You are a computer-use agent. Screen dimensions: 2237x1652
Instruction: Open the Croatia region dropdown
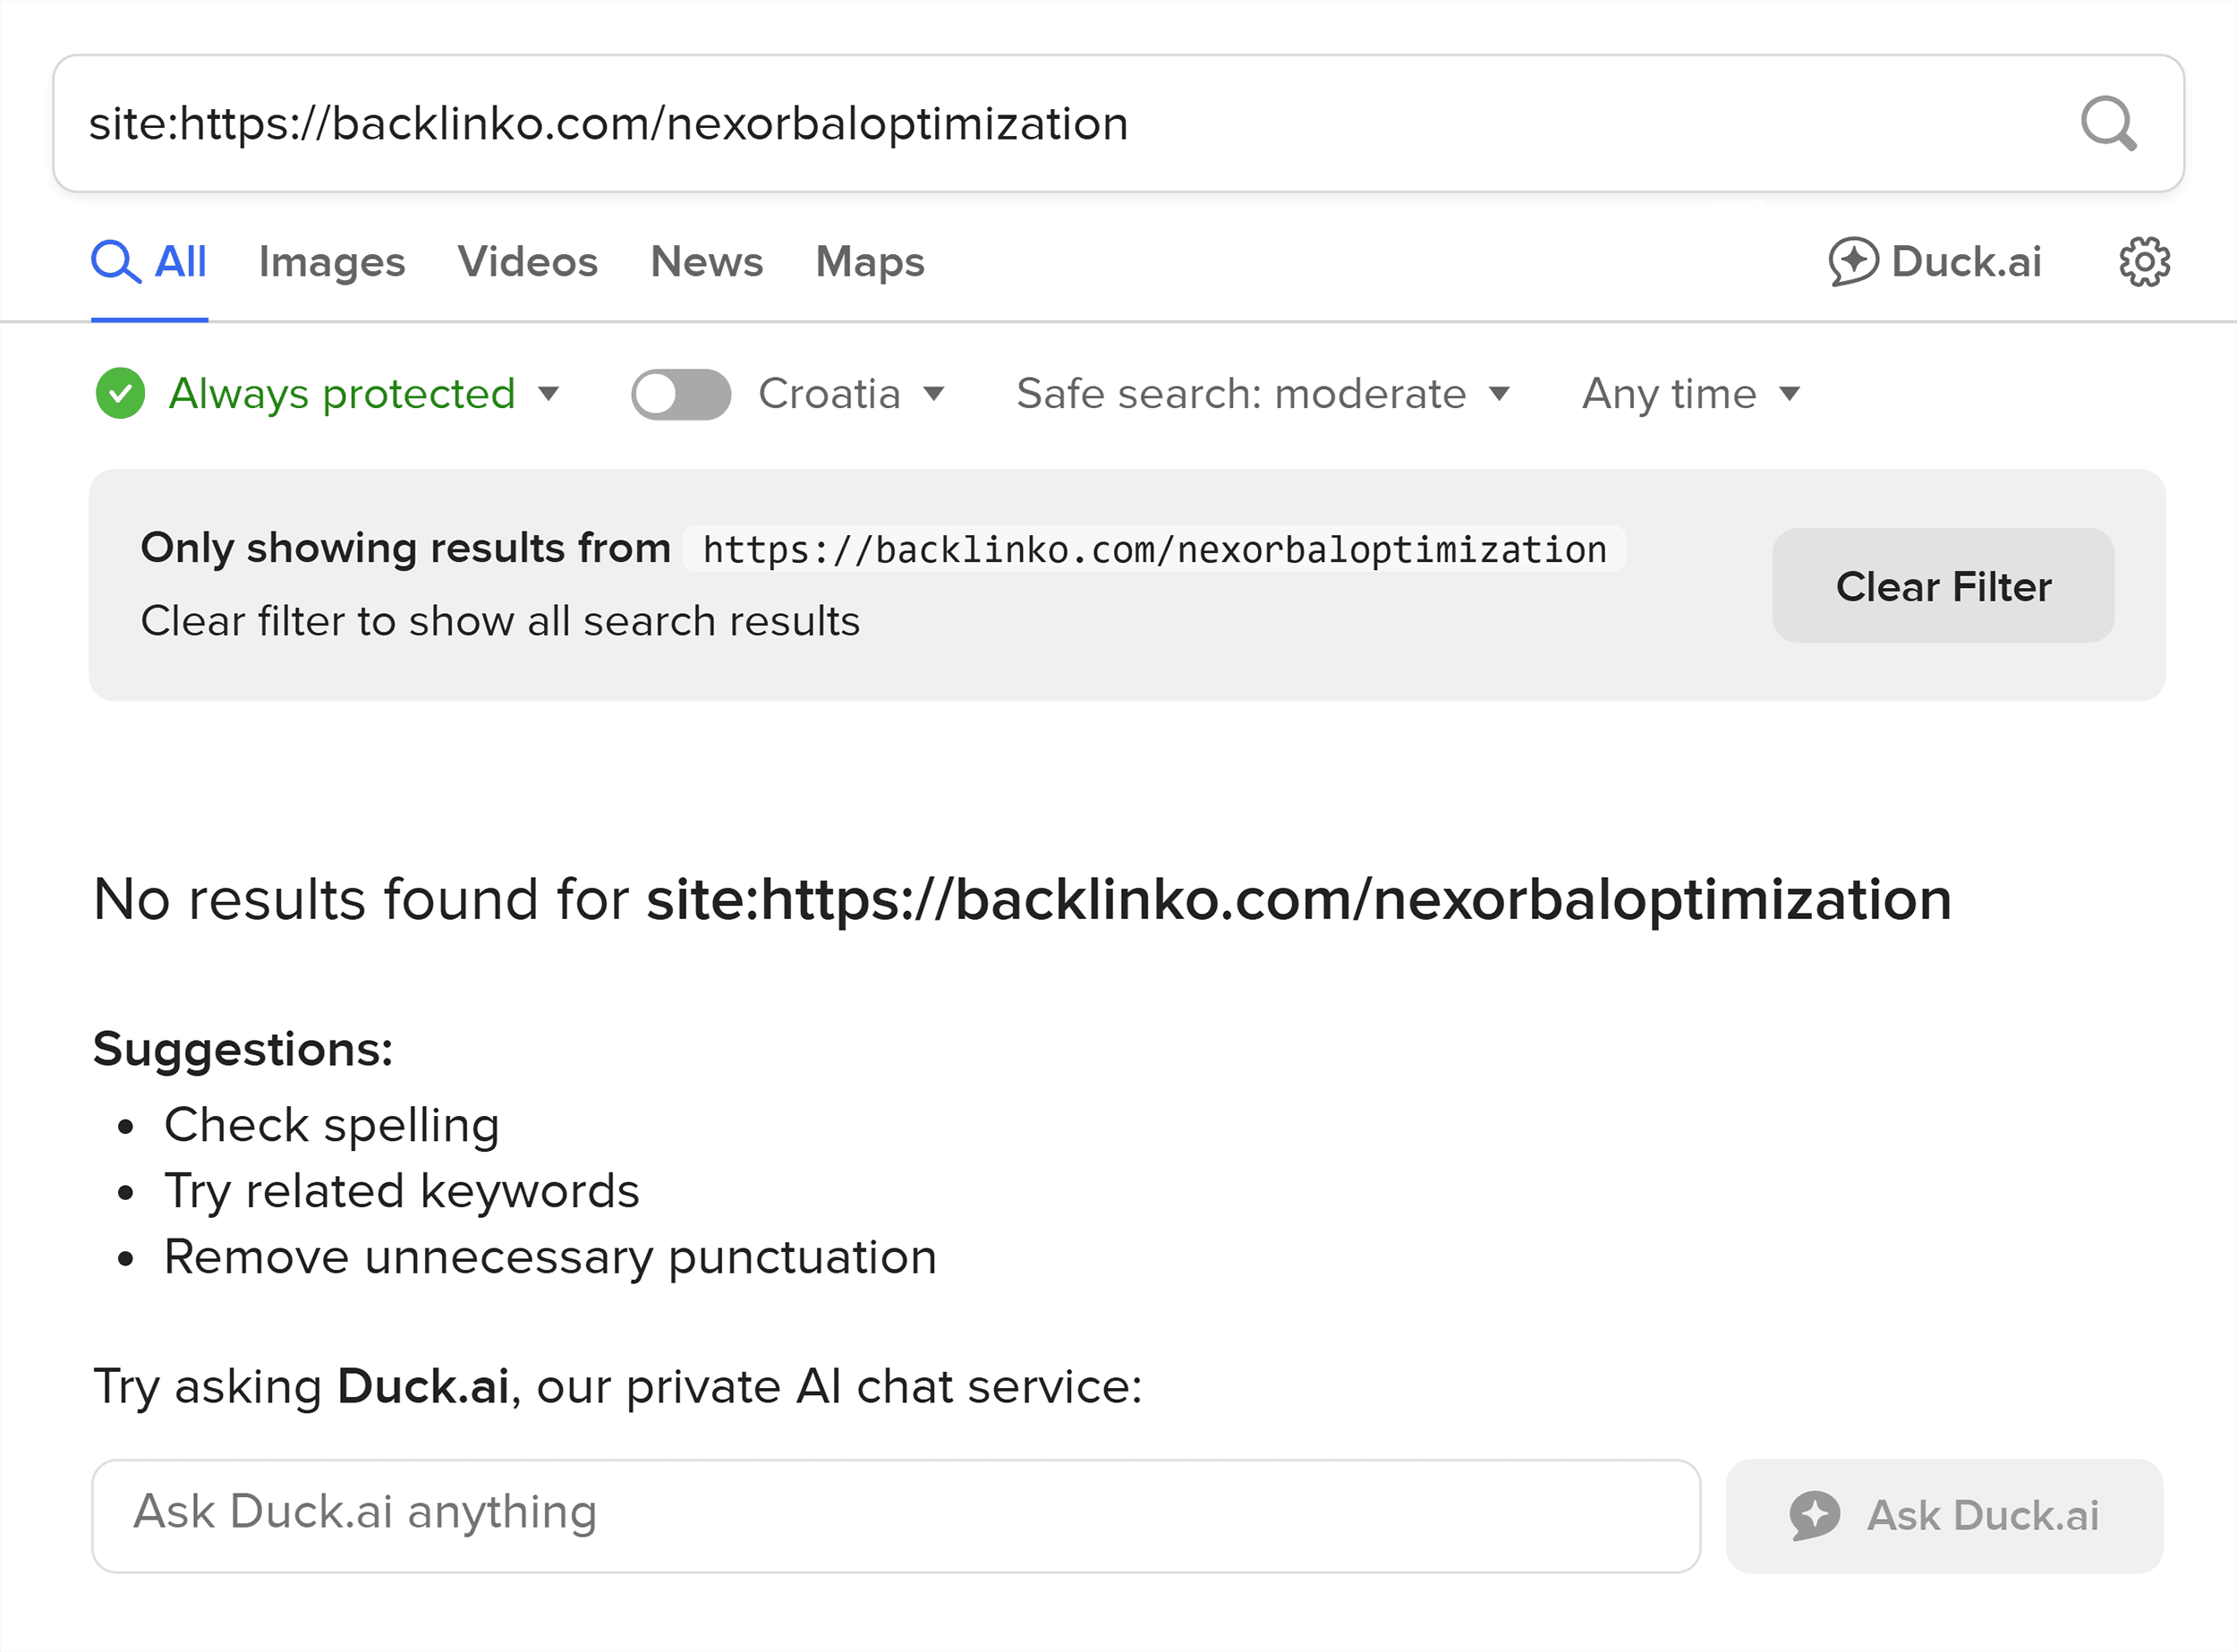(x=851, y=394)
